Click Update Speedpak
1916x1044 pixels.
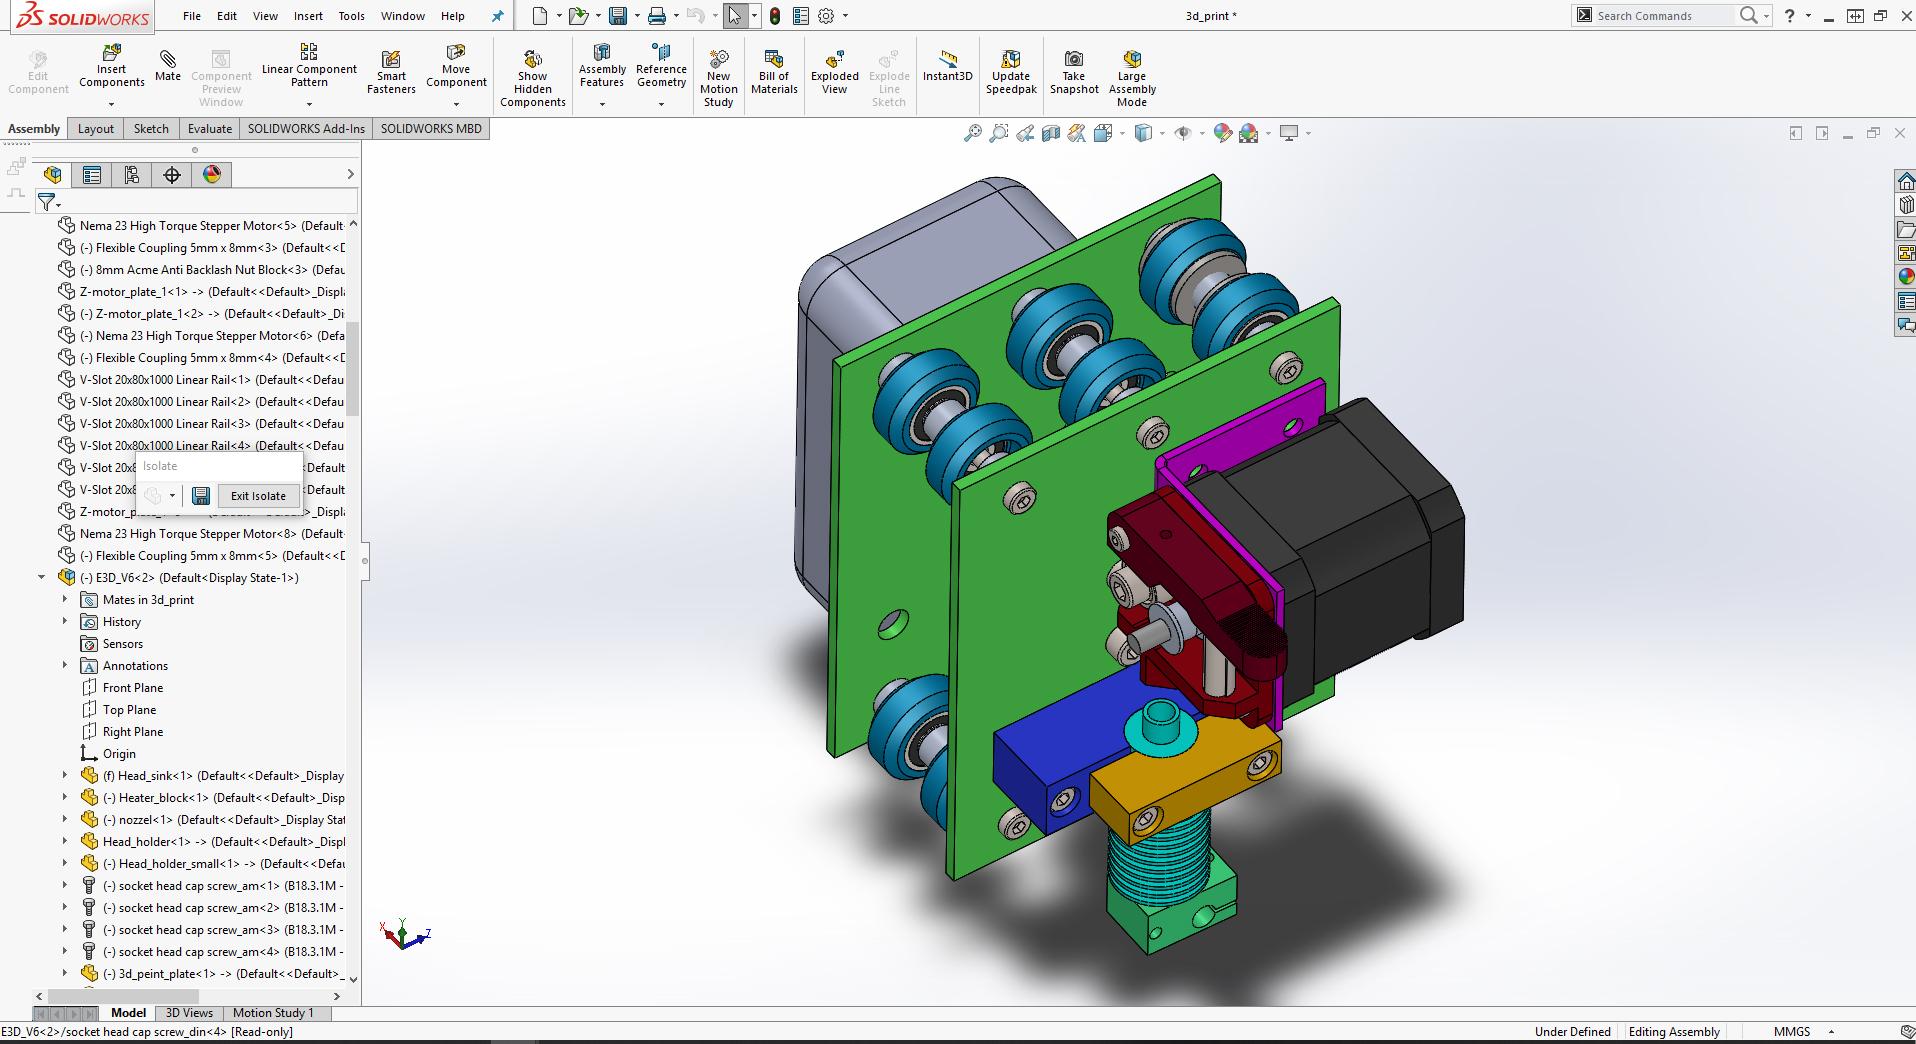click(x=1011, y=72)
